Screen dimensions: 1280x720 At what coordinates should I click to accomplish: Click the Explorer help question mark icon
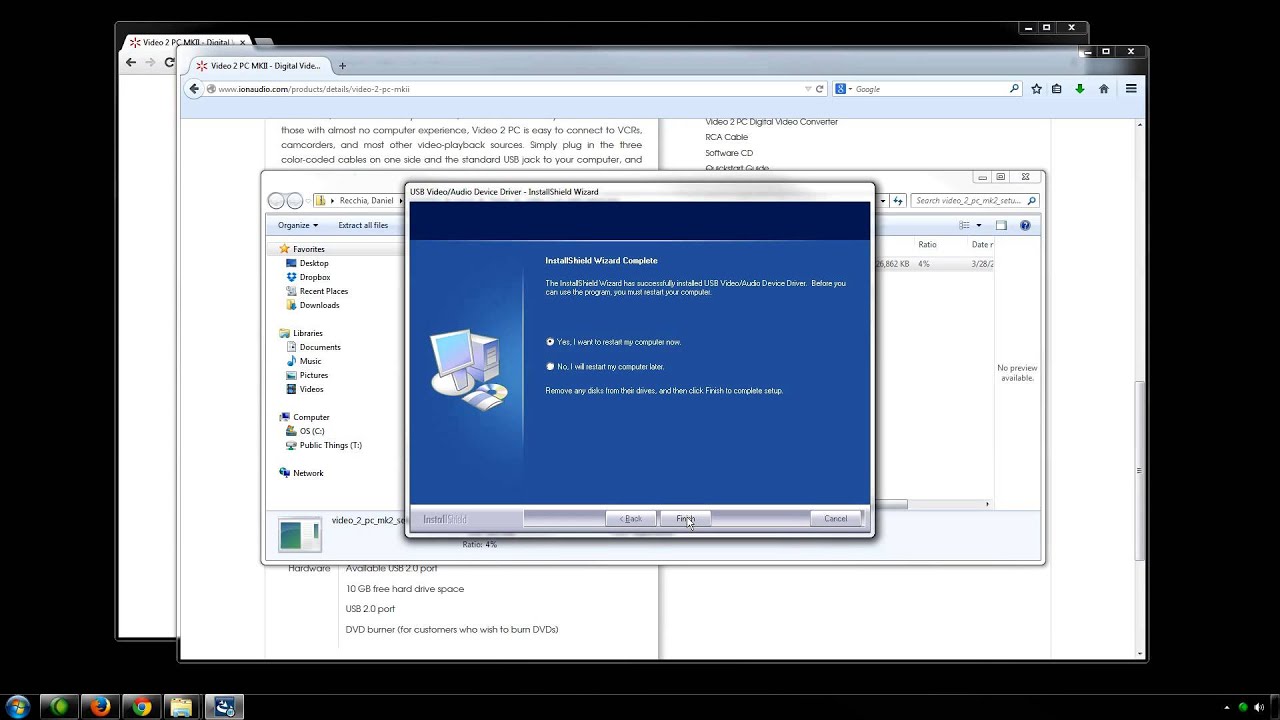pyautogui.click(x=1025, y=225)
